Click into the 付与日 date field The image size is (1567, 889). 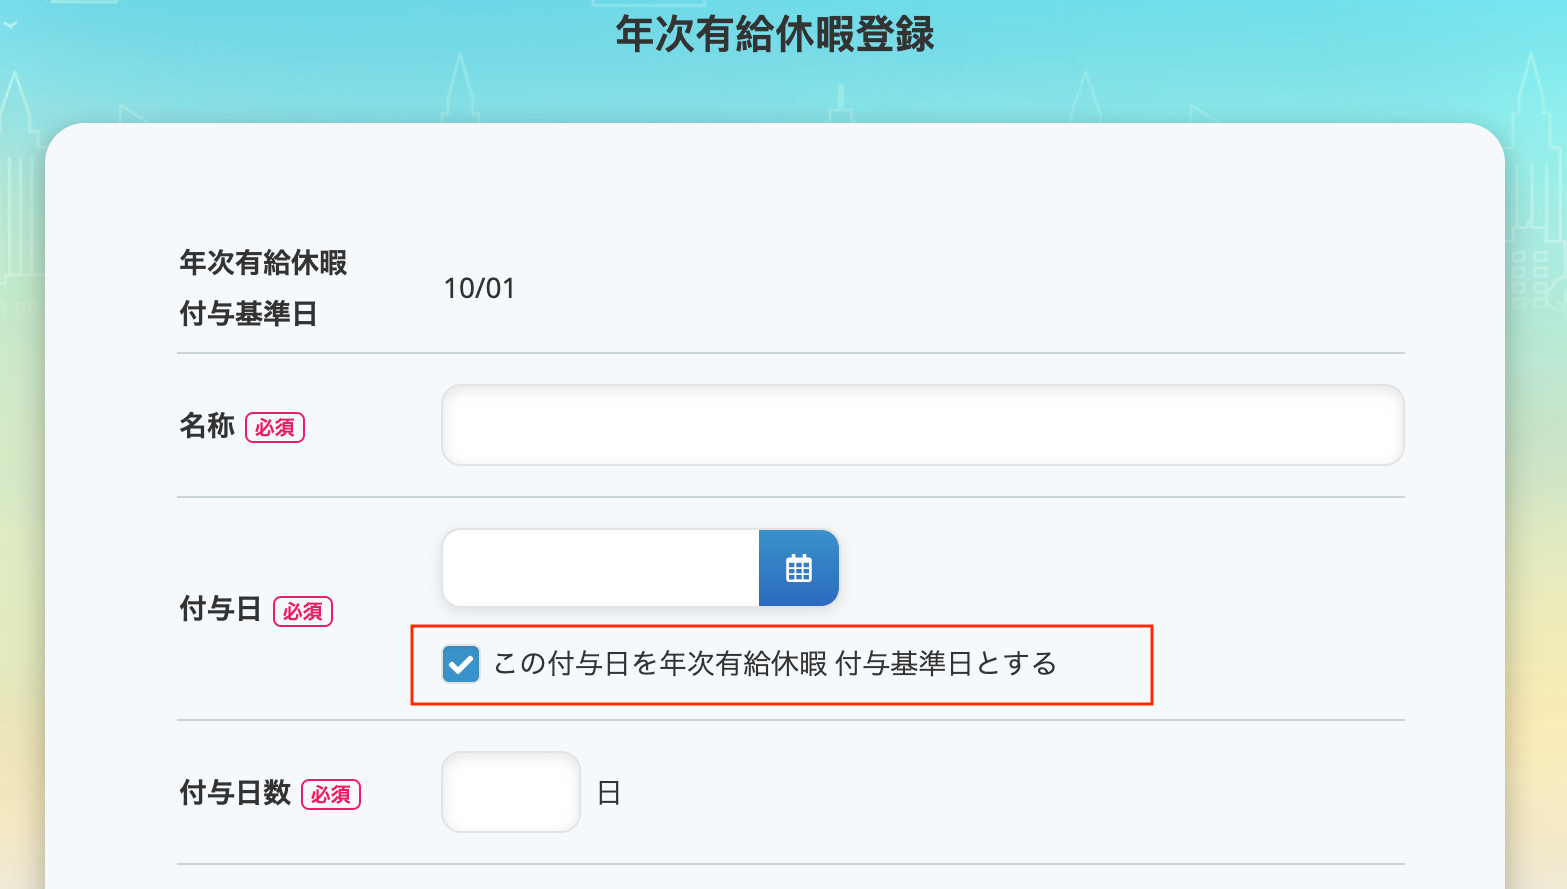600,568
